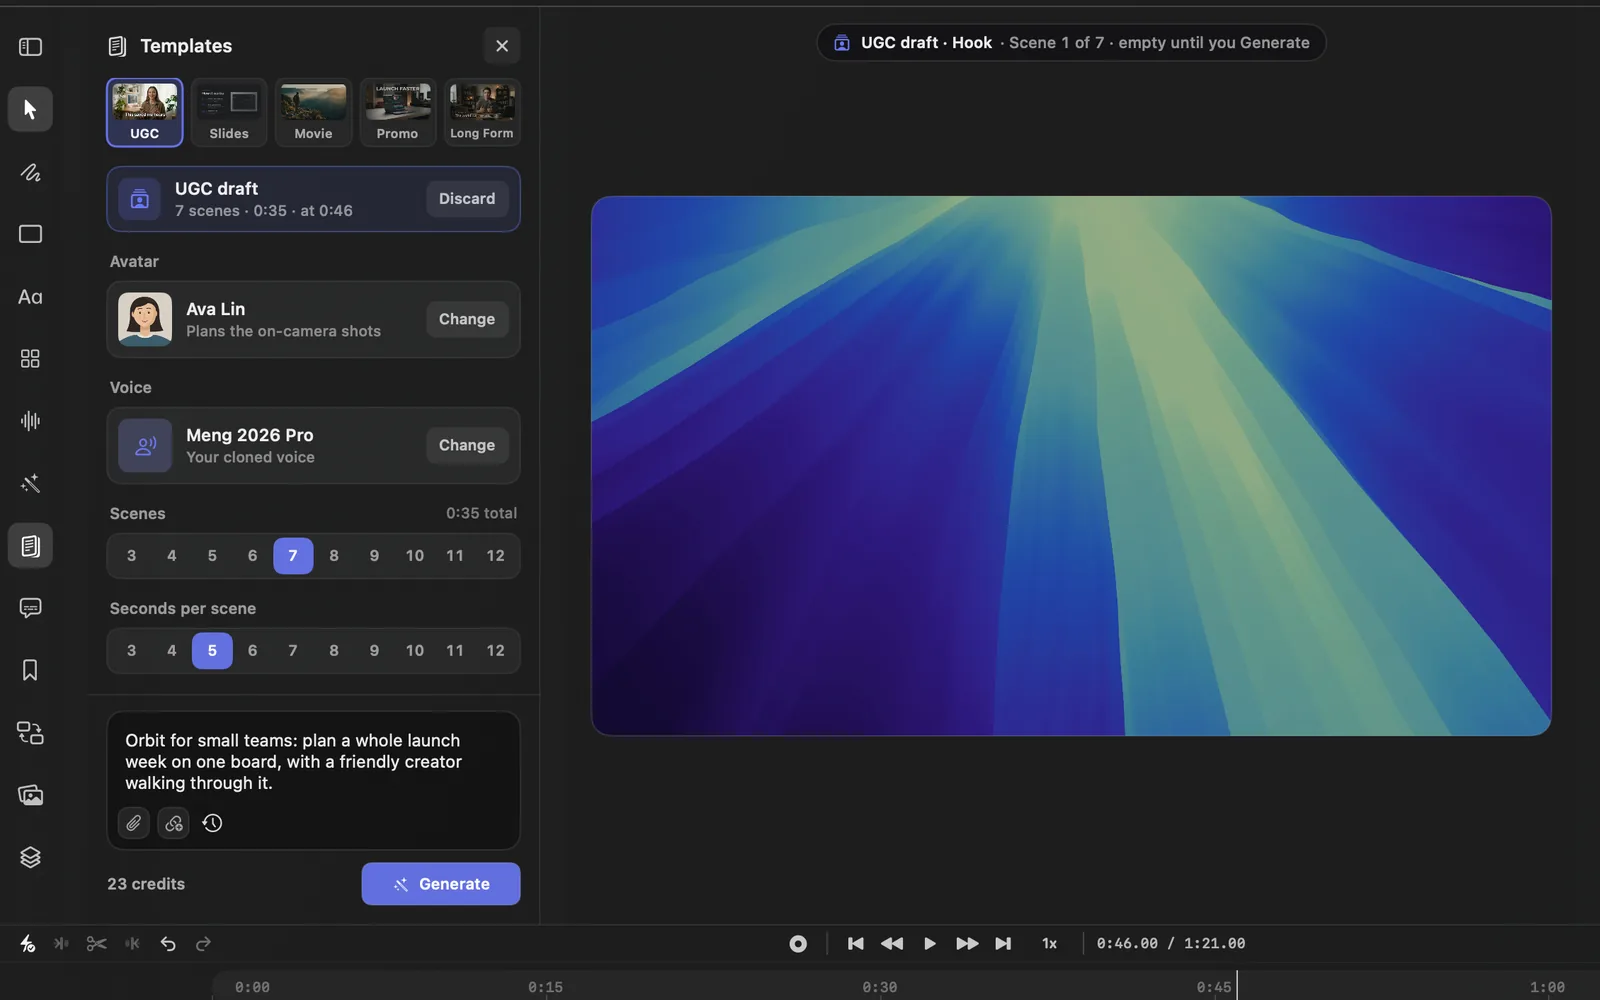Click the scissors split tool
The width and height of the screenshot is (1600, 1000).
[x=97, y=943]
